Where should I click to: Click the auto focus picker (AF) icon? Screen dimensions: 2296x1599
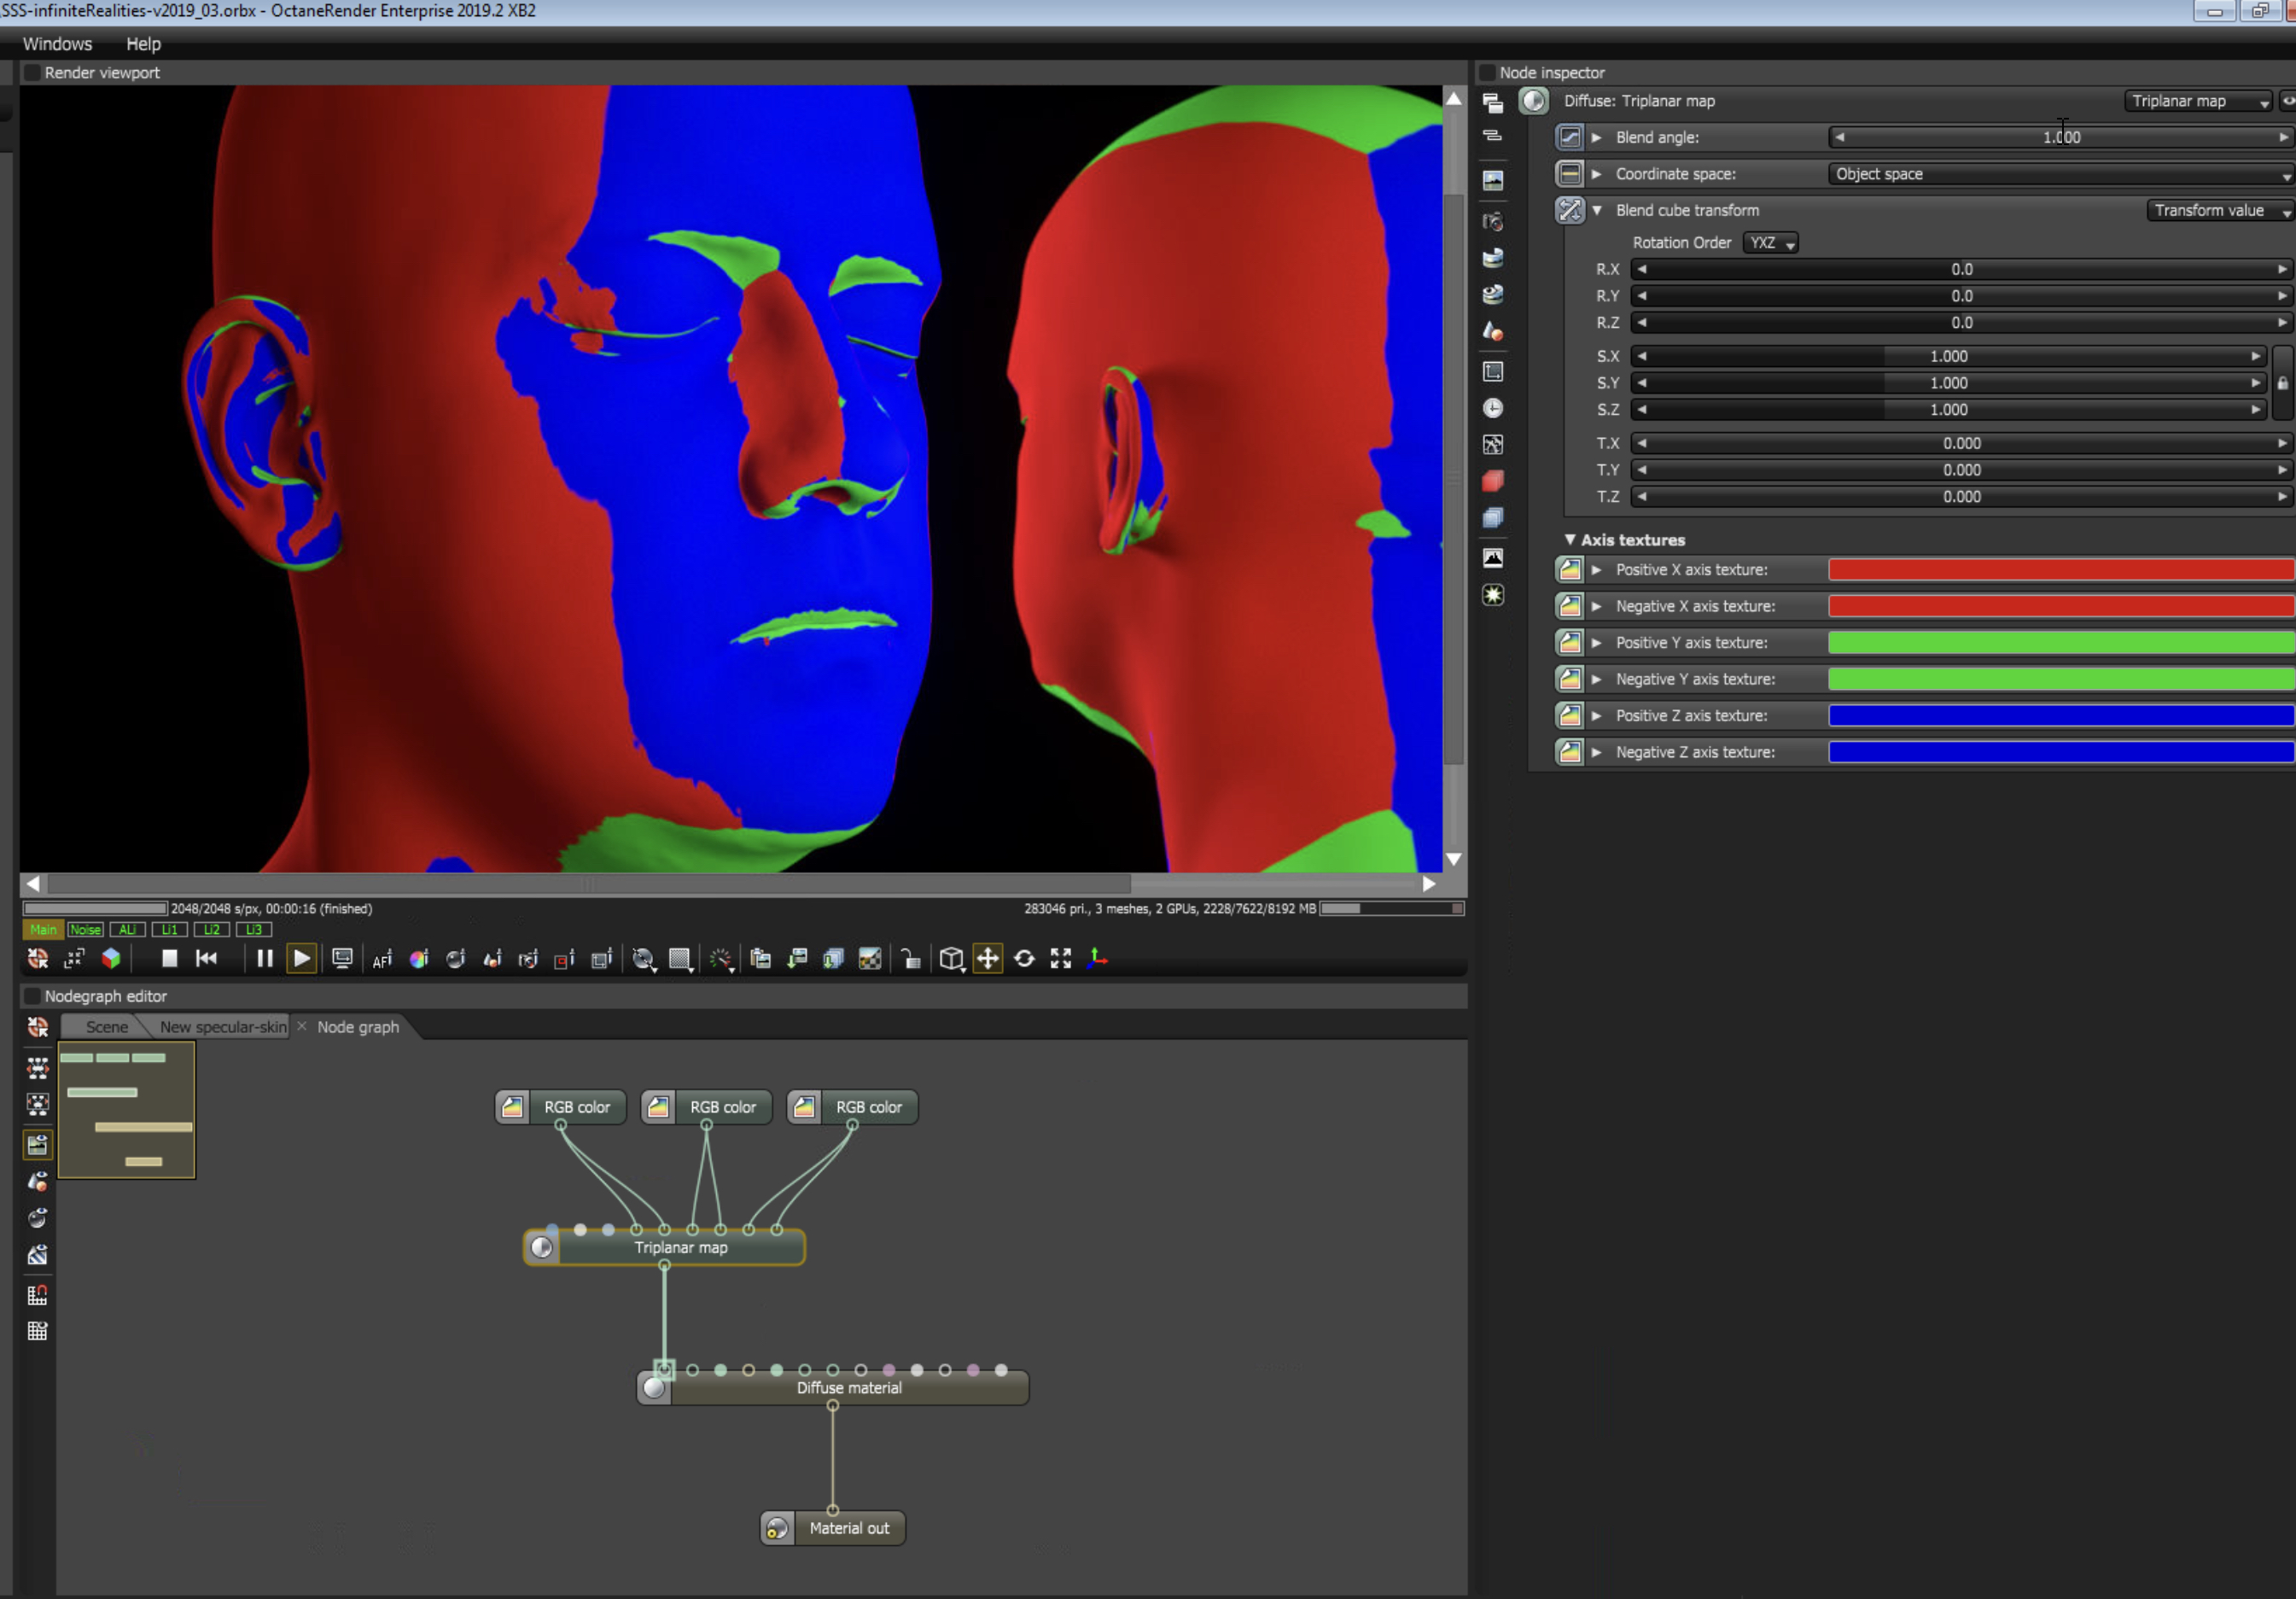coord(382,959)
